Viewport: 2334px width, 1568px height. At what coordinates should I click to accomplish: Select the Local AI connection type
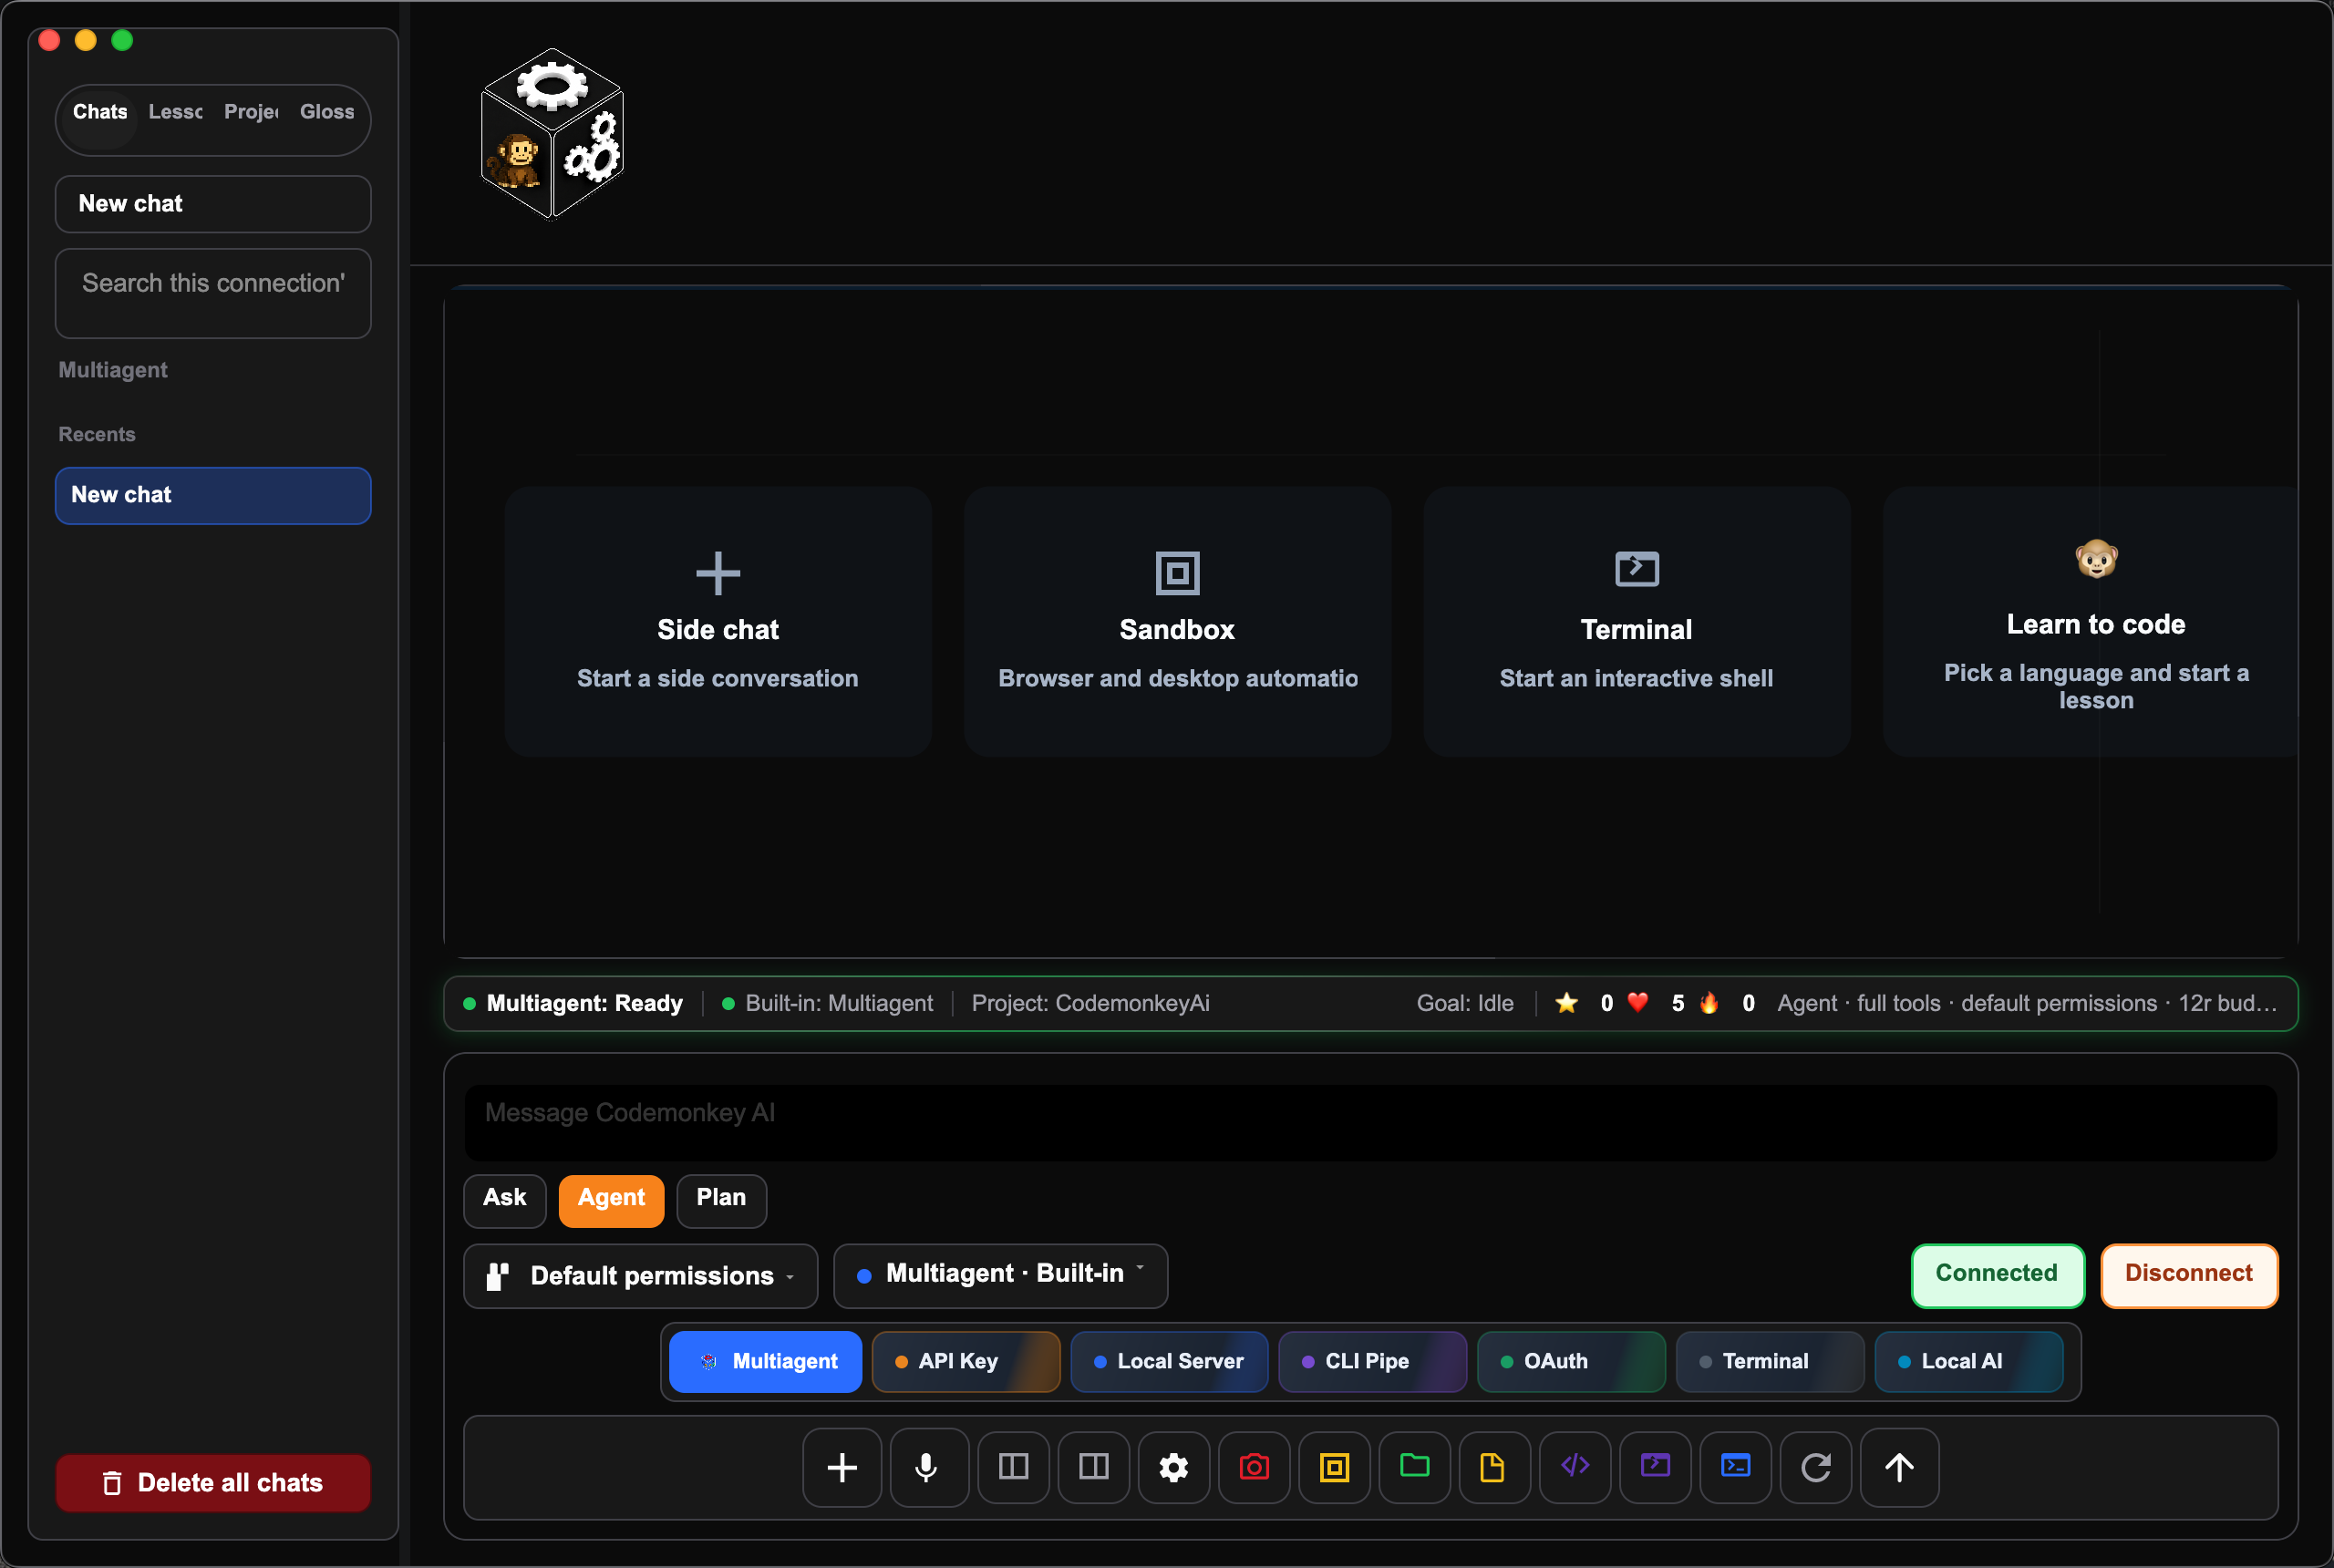click(1968, 1361)
